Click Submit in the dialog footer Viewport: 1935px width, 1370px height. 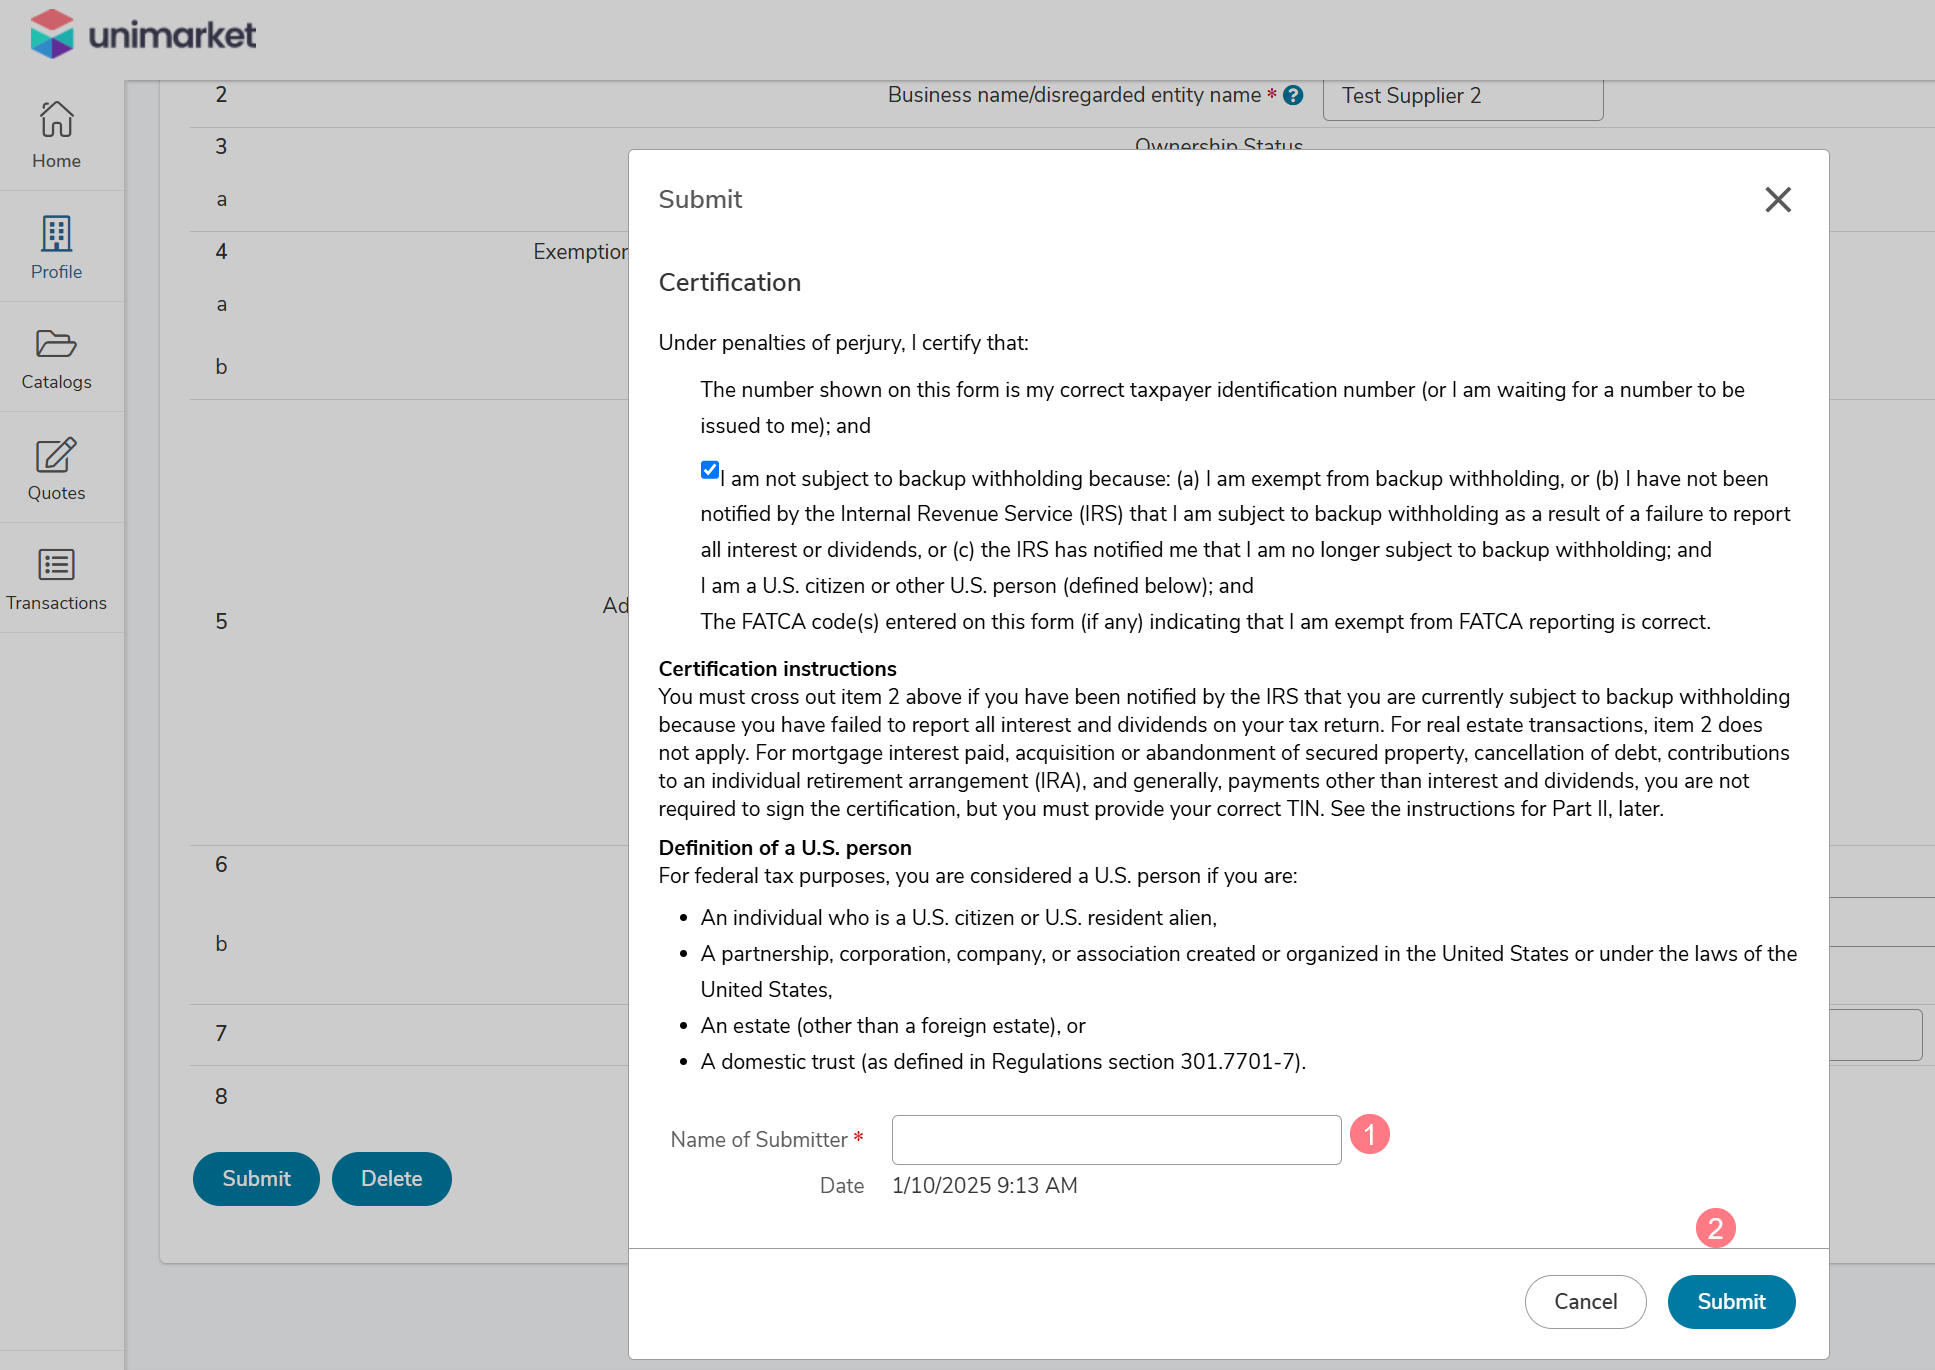click(1731, 1301)
